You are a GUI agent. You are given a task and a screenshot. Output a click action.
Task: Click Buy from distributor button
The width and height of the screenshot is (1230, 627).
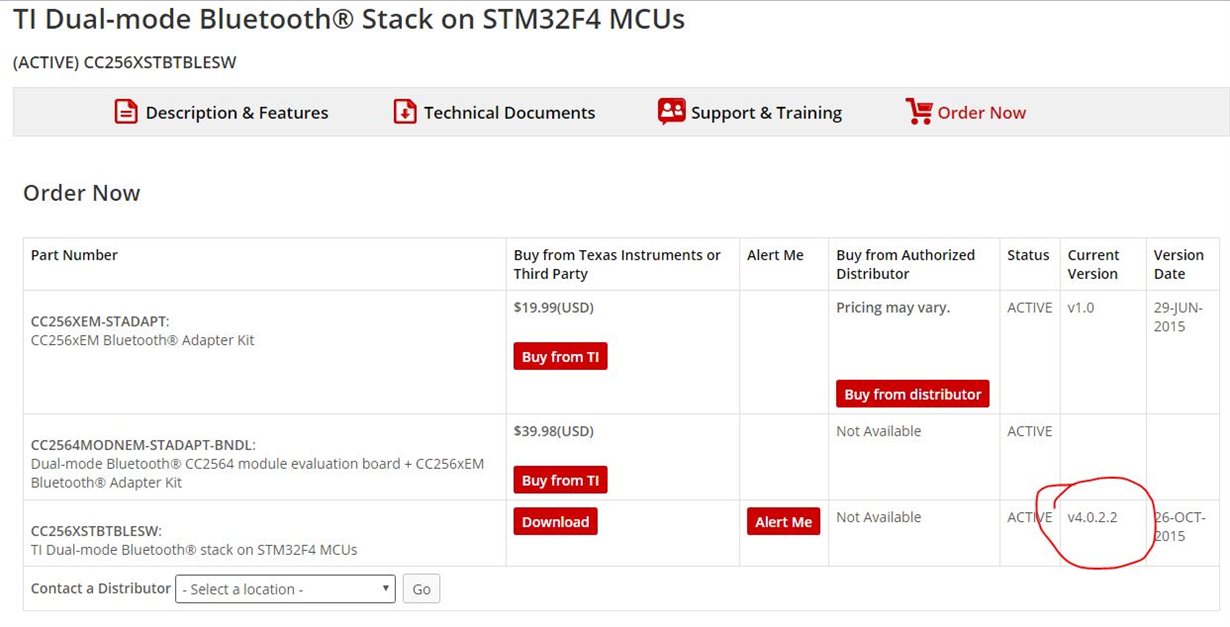coord(912,394)
